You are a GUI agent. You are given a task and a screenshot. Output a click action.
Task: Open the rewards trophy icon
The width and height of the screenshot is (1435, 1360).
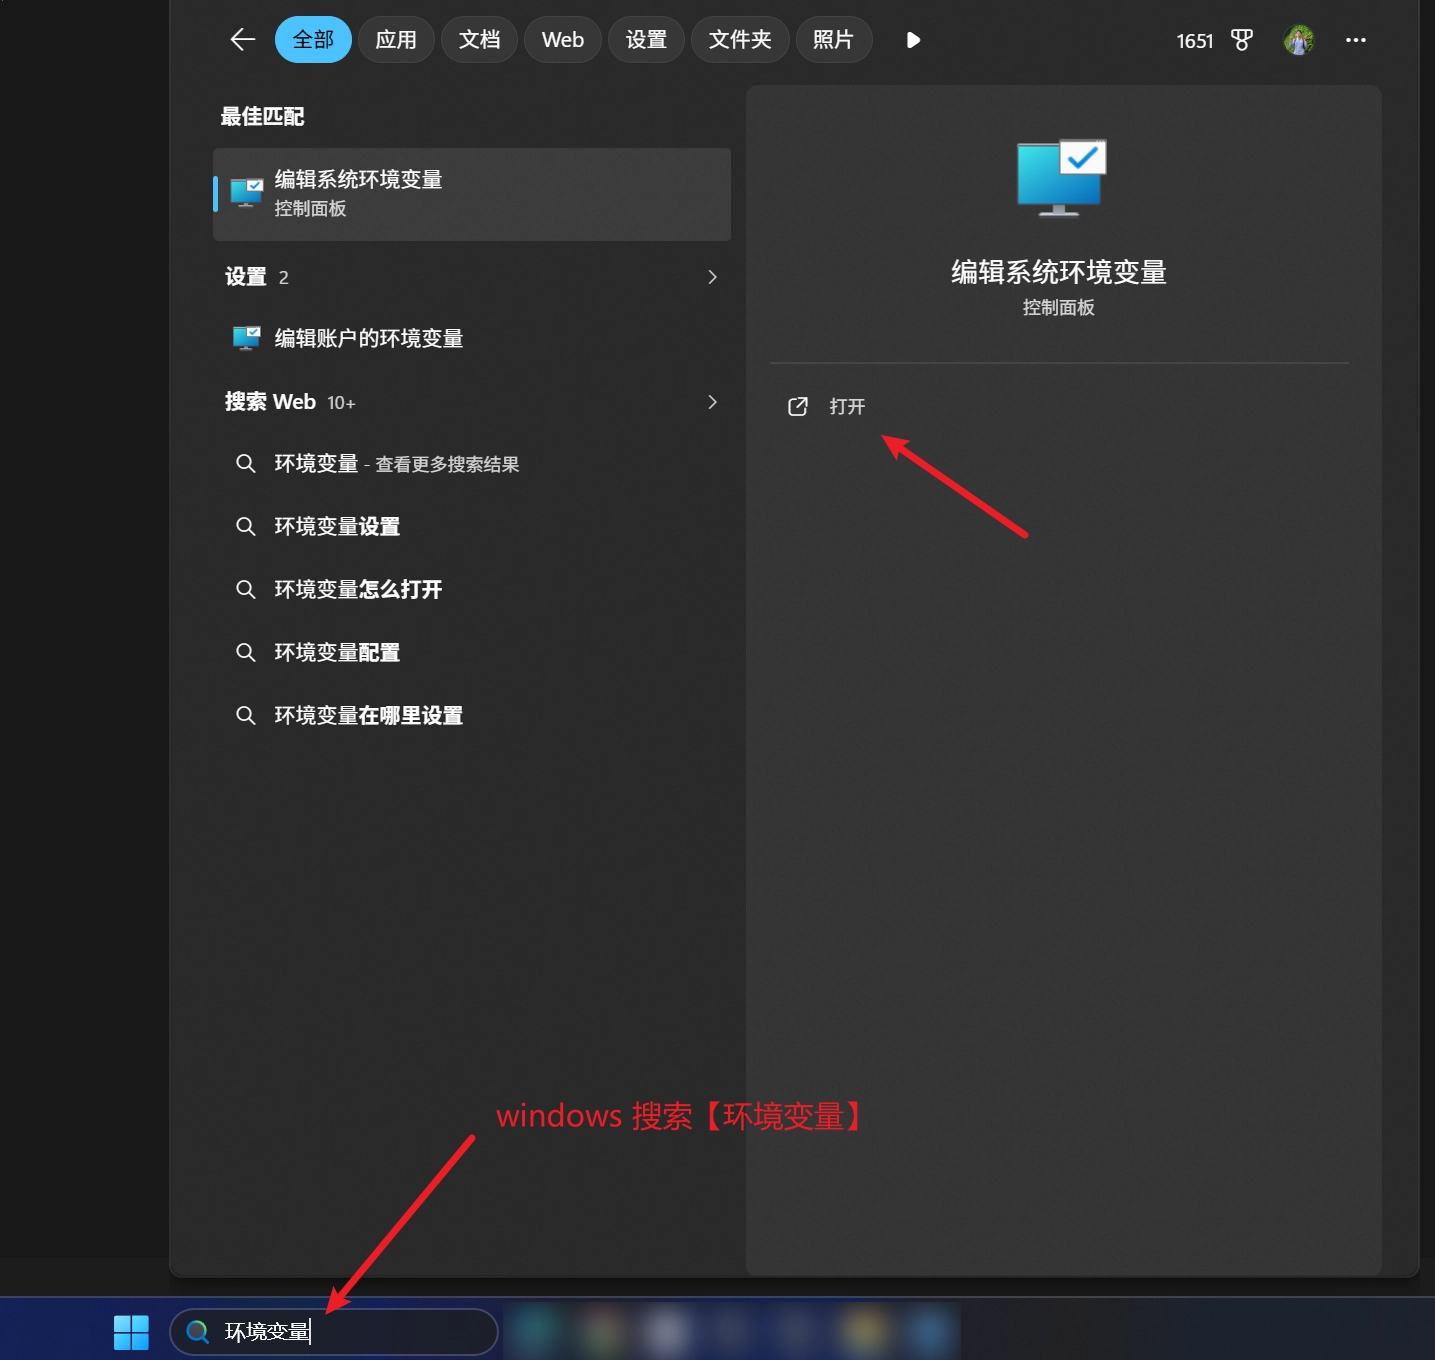1241,40
